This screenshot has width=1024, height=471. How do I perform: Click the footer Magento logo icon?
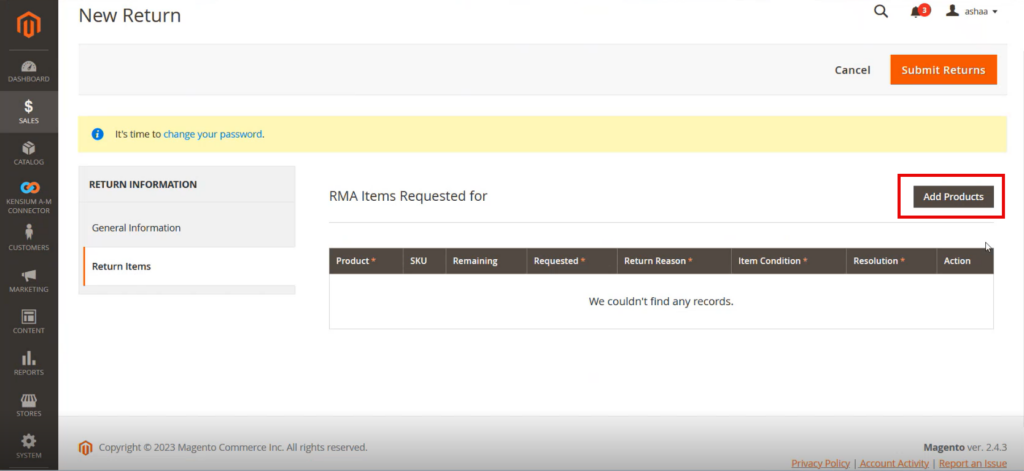point(86,448)
